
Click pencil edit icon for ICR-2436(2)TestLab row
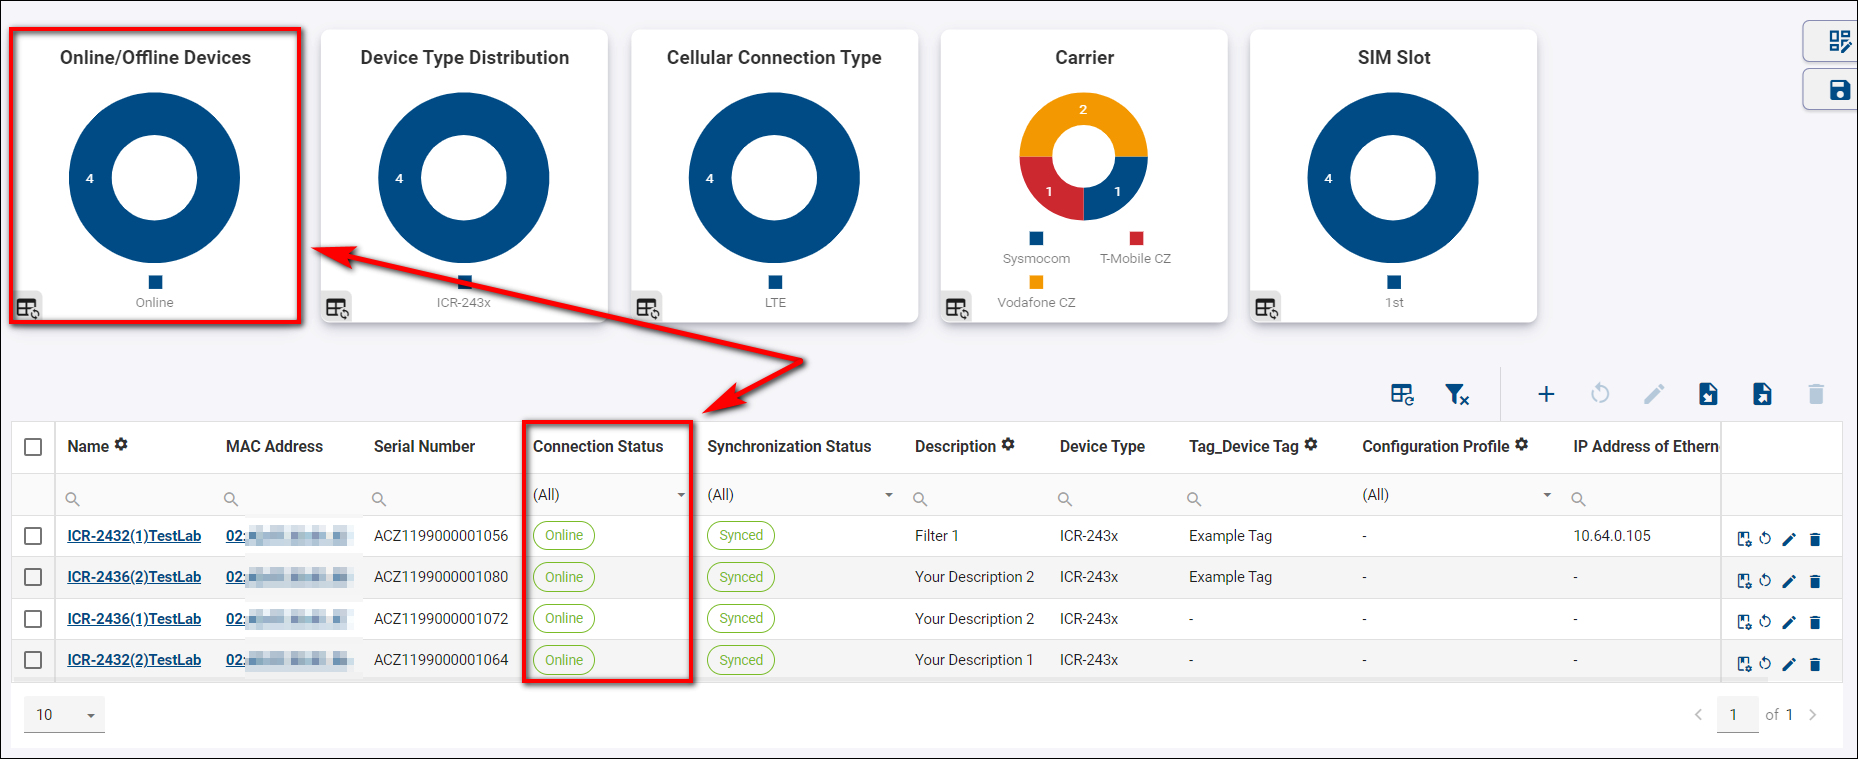coord(1789,581)
